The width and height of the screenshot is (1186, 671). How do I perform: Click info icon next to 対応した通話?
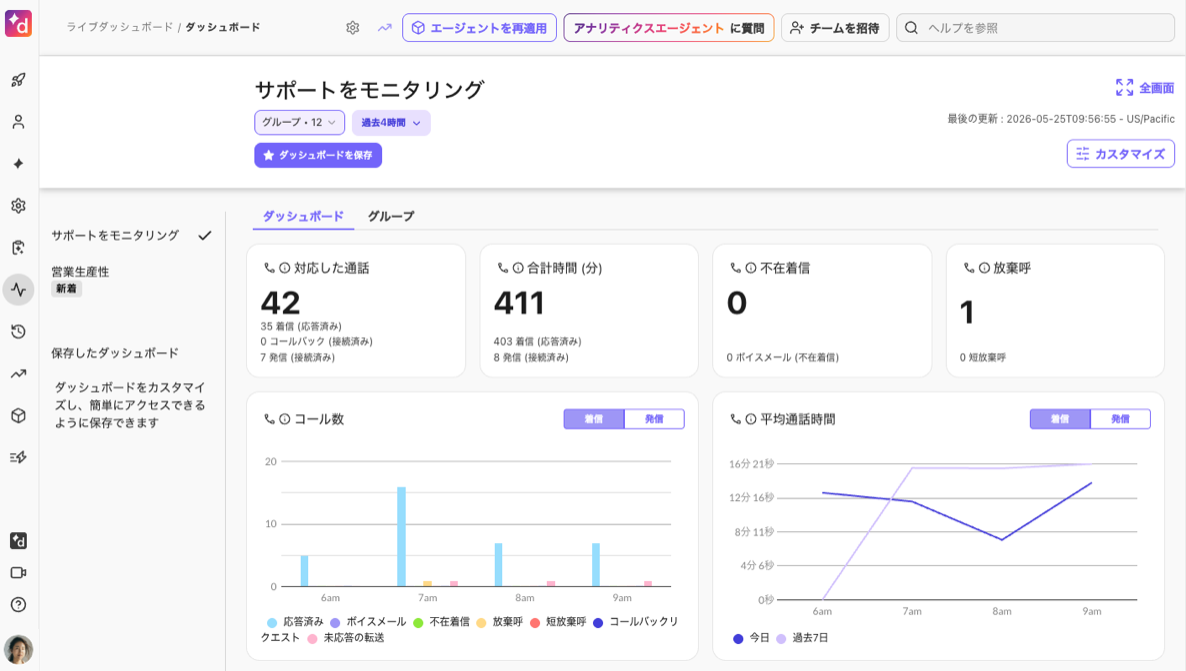284,268
